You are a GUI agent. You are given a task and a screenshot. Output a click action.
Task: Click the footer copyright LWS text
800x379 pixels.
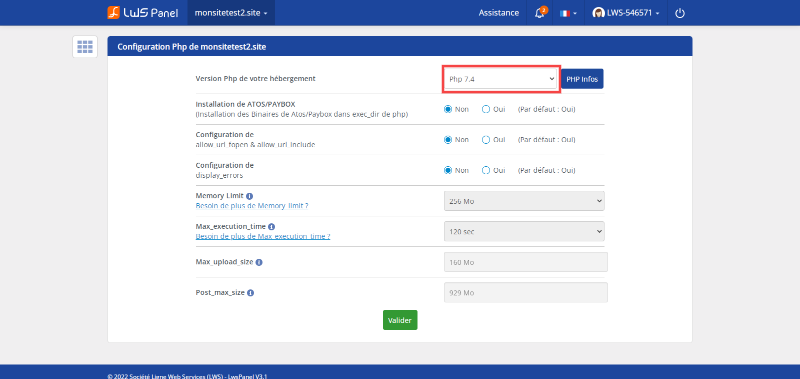[187, 376]
